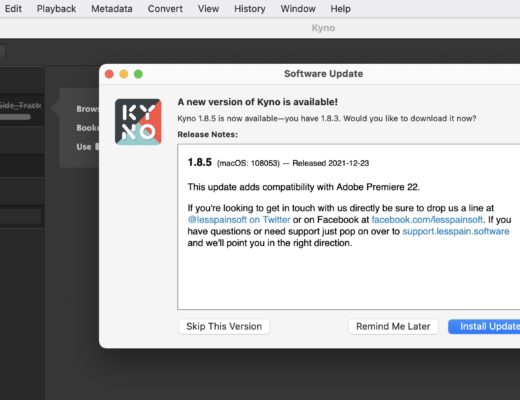The width and height of the screenshot is (520, 400).
Task: Click Skip This Version button
Action: 224,326
